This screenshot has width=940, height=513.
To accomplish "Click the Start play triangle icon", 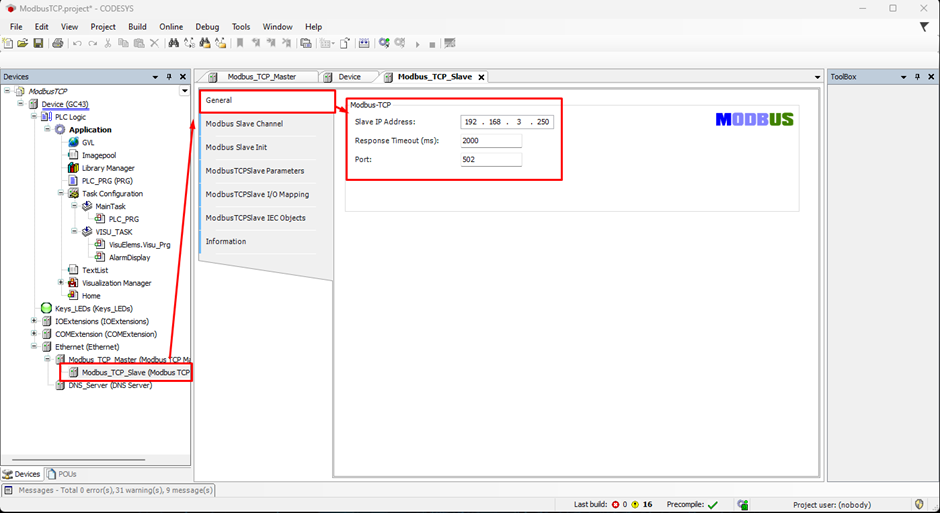I will (417, 44).
